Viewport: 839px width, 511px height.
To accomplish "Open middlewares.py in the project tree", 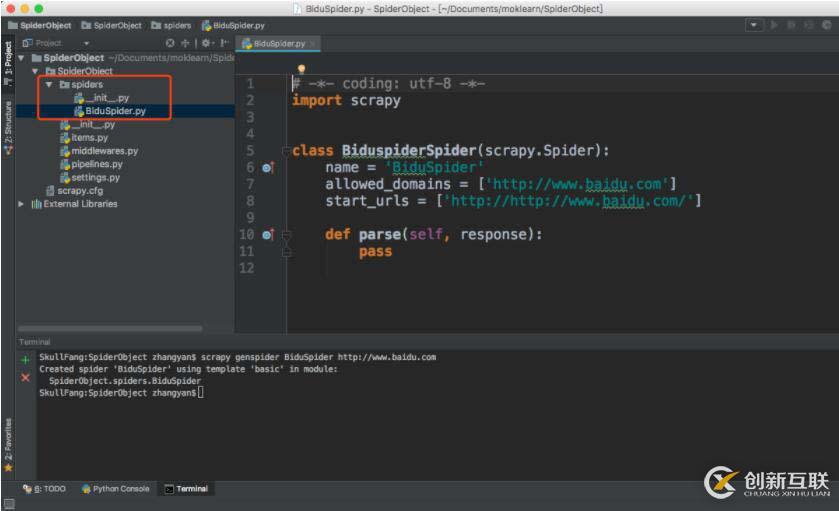I will (103, 151).
